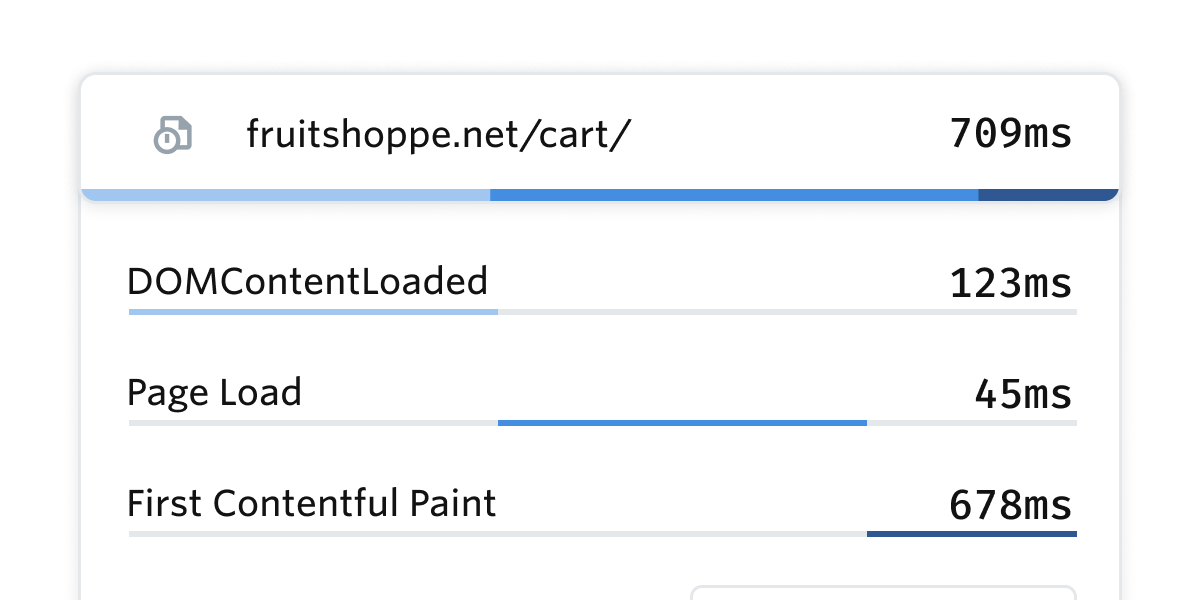
Task: Select the First Contentful Paint label
Action: point(312,503)
